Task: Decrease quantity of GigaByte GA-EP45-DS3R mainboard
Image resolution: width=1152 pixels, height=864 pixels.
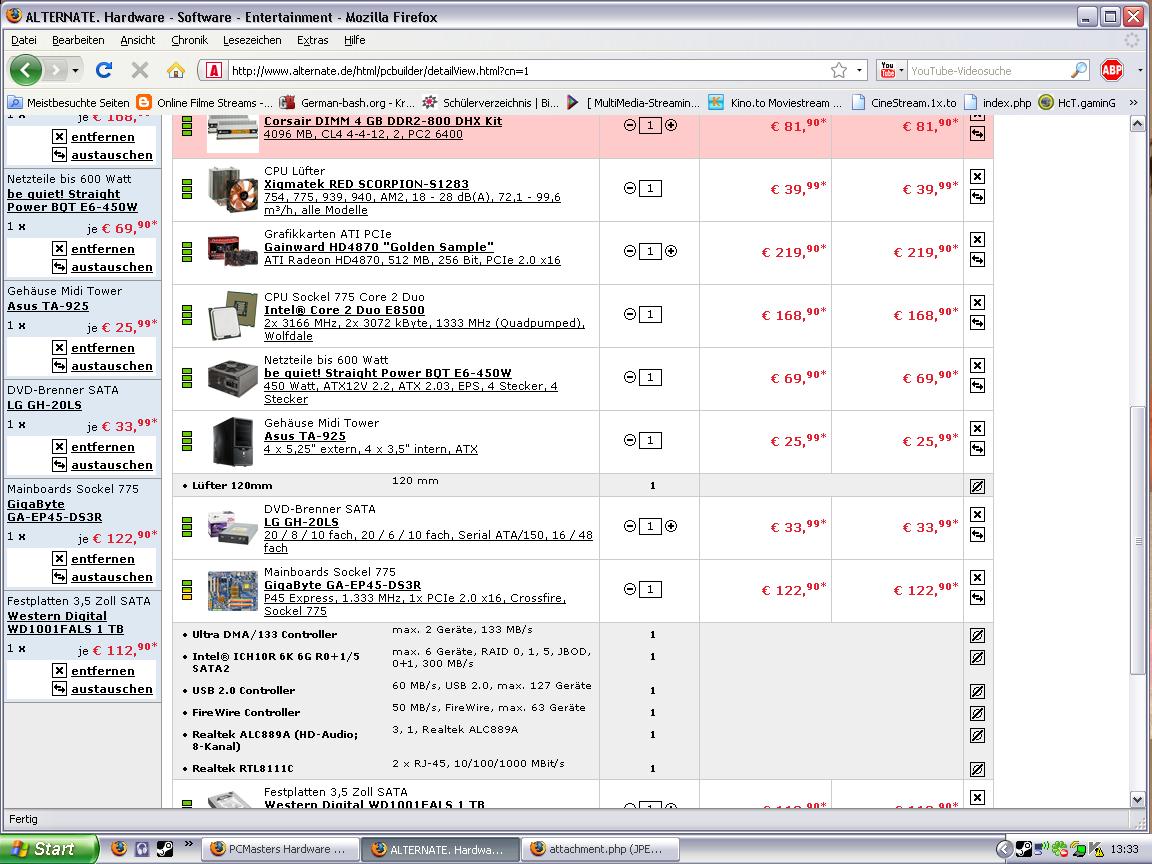Action: pos(630,589)
